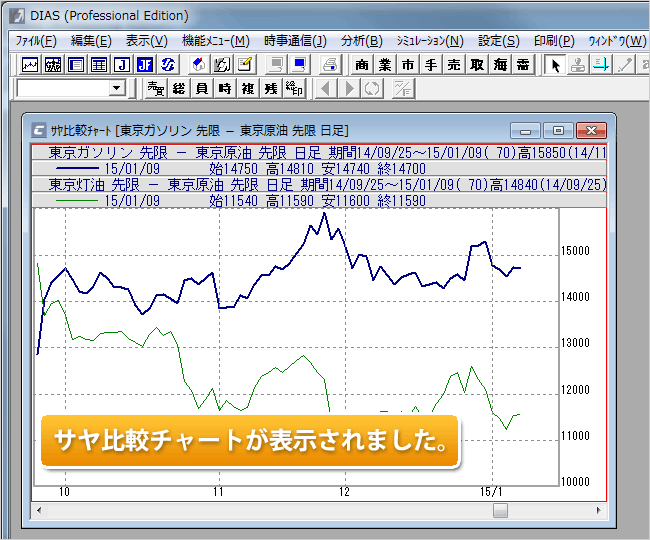Click the 時 icon in second toolbar

tap(225, 89)
